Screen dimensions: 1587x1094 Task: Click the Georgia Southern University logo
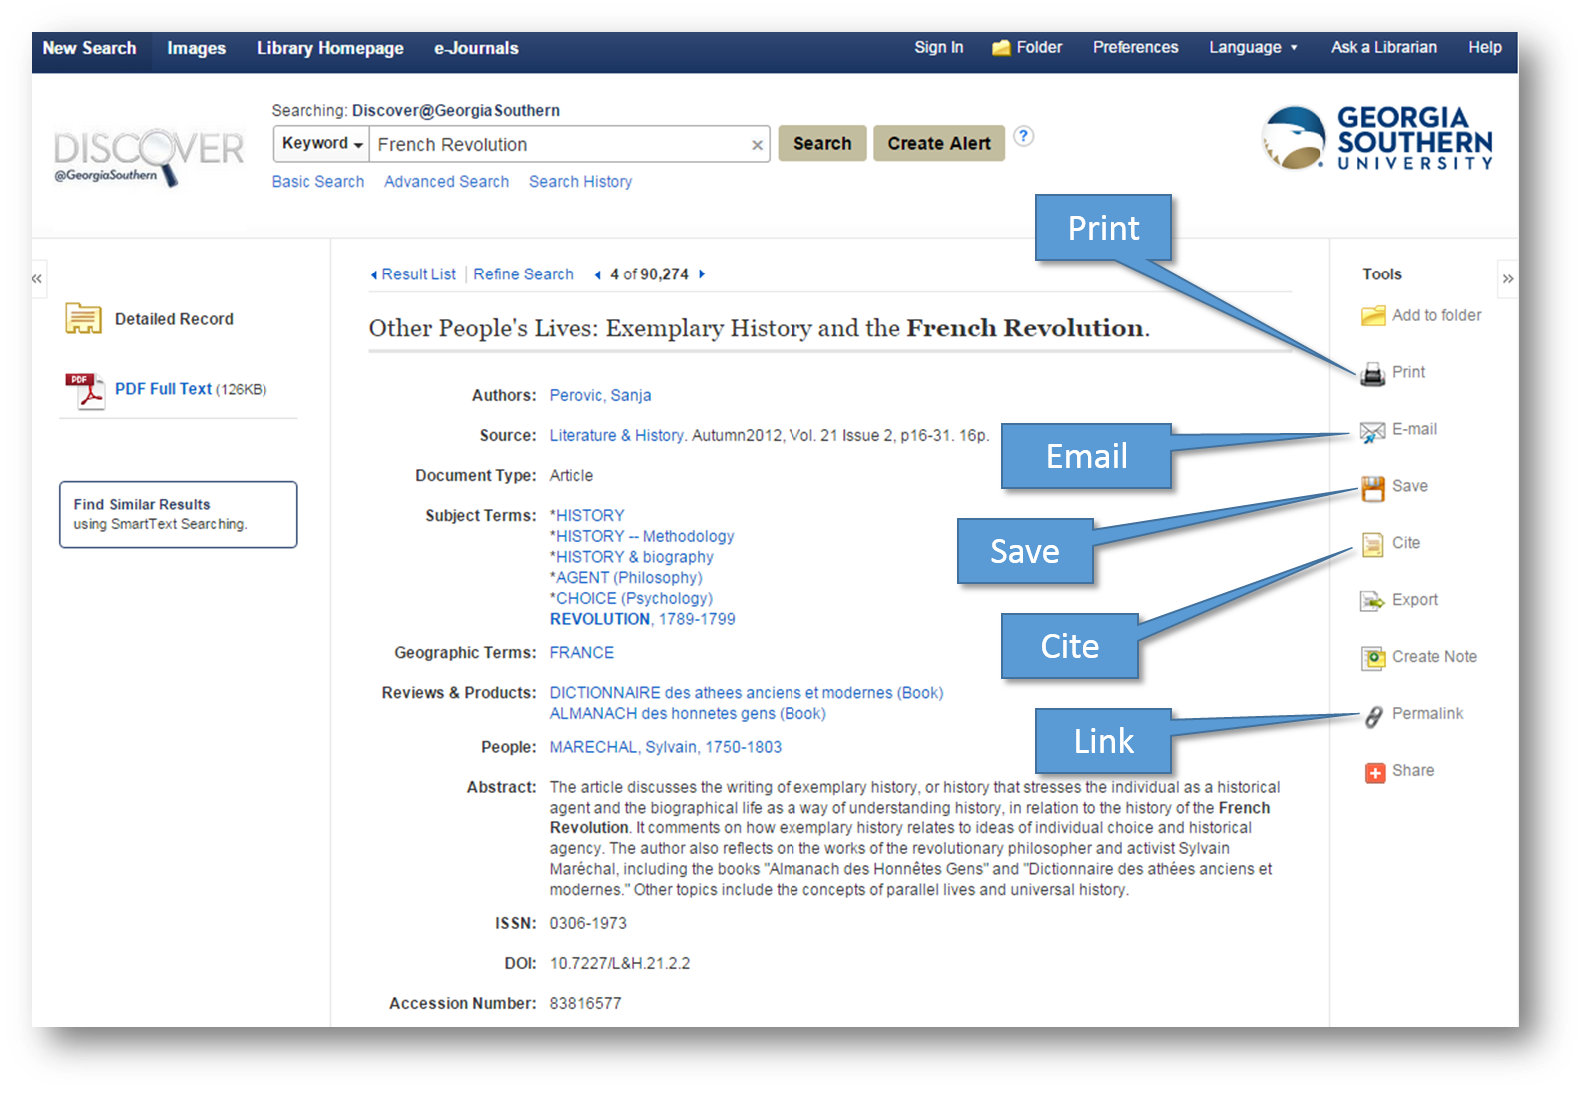pos(1377,138)
